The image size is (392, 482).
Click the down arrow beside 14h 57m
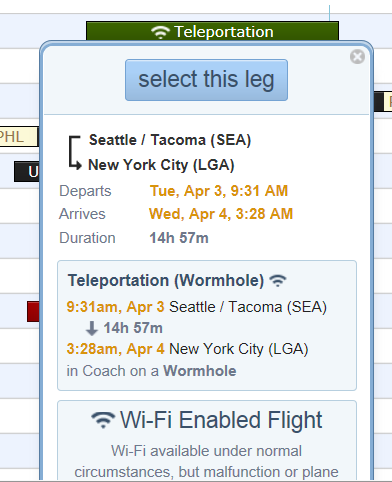(92, 328)
